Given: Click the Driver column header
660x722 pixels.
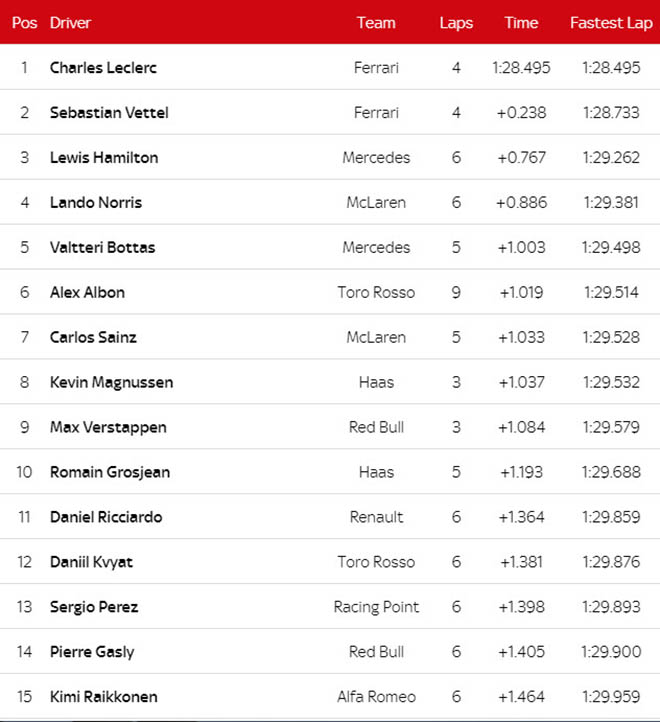Looking at the screenshot, I should point(70,22).
